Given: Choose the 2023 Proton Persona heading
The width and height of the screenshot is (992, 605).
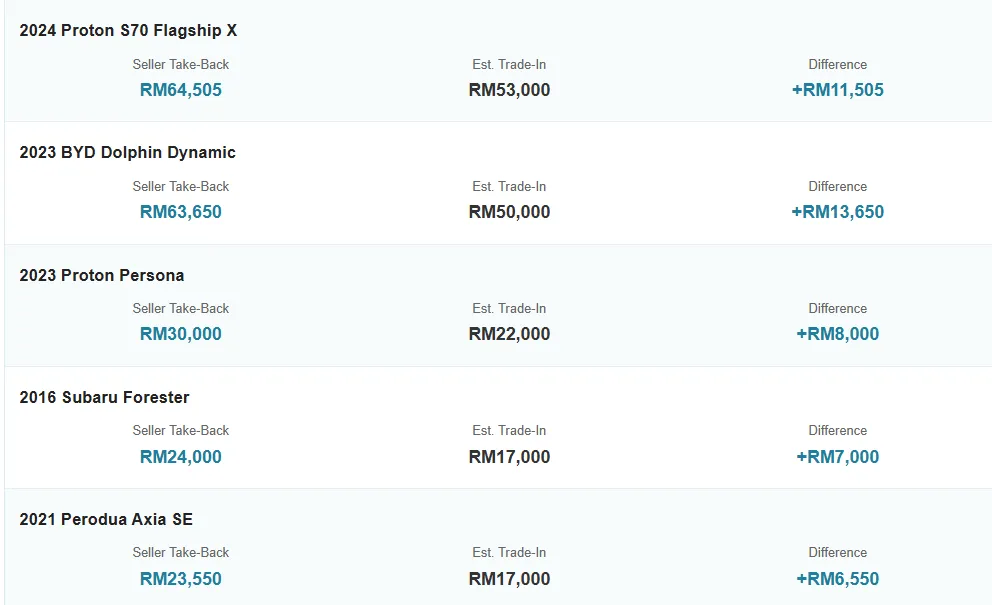Looking at the screenshot, I should coord(102,275).
